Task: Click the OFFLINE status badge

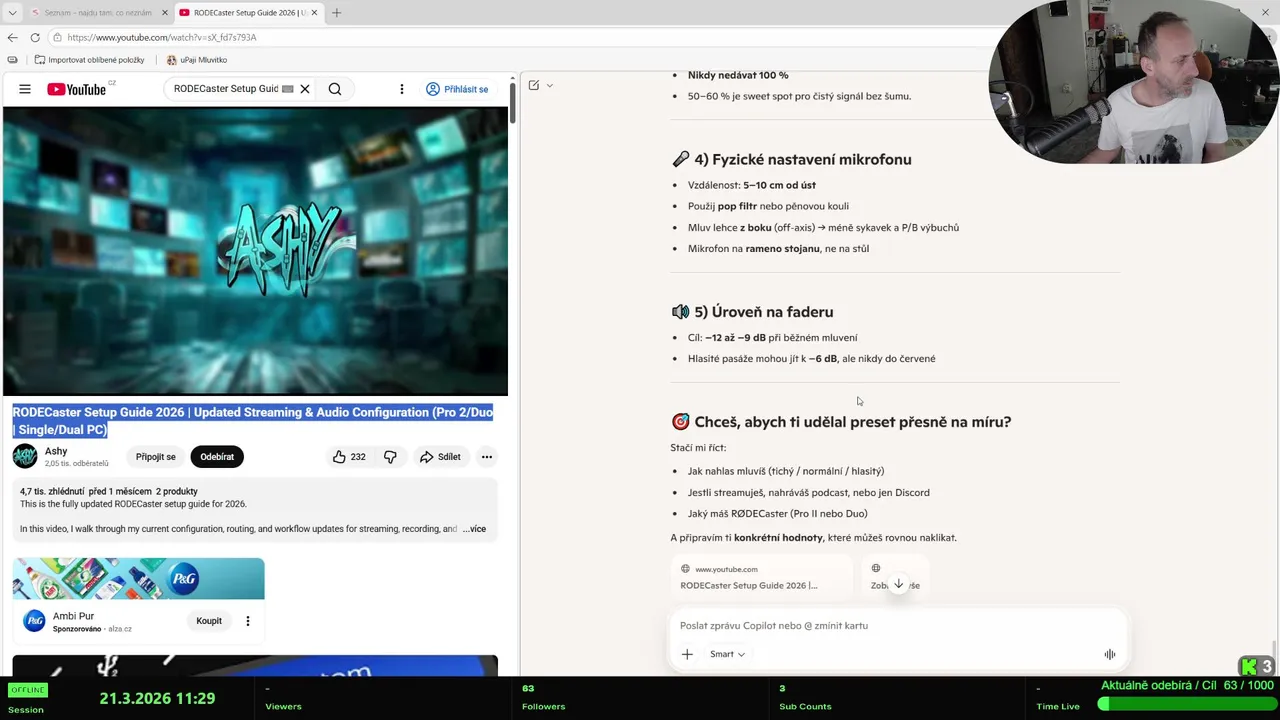Action: pos(27,690)
